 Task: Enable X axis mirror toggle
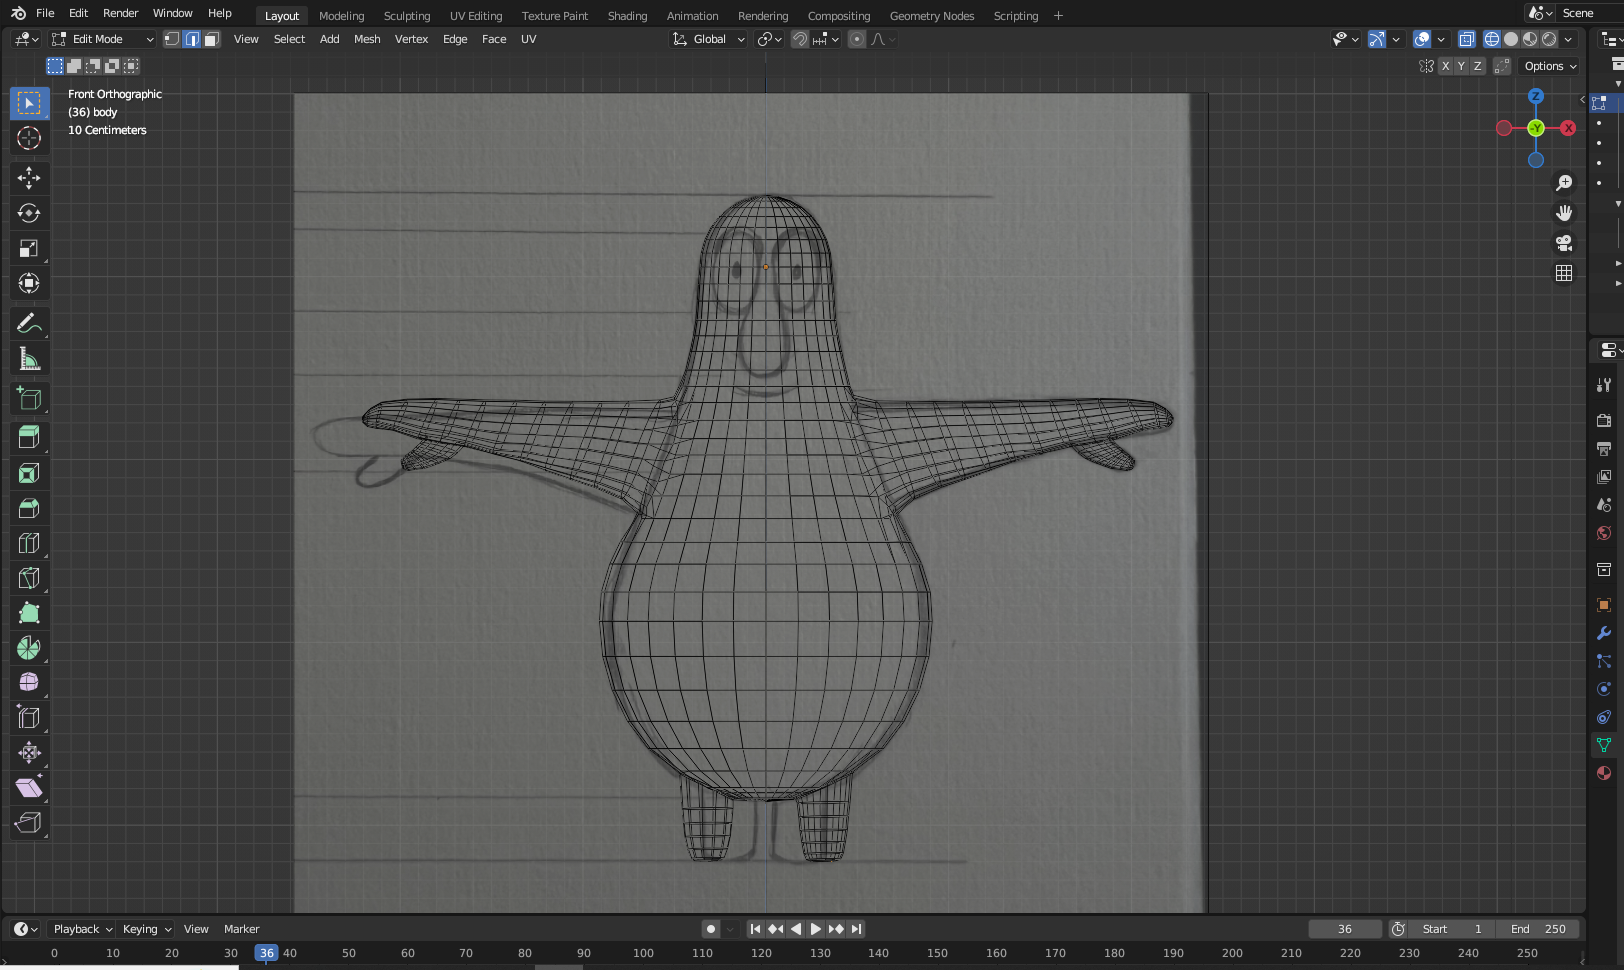(1445, 66)
